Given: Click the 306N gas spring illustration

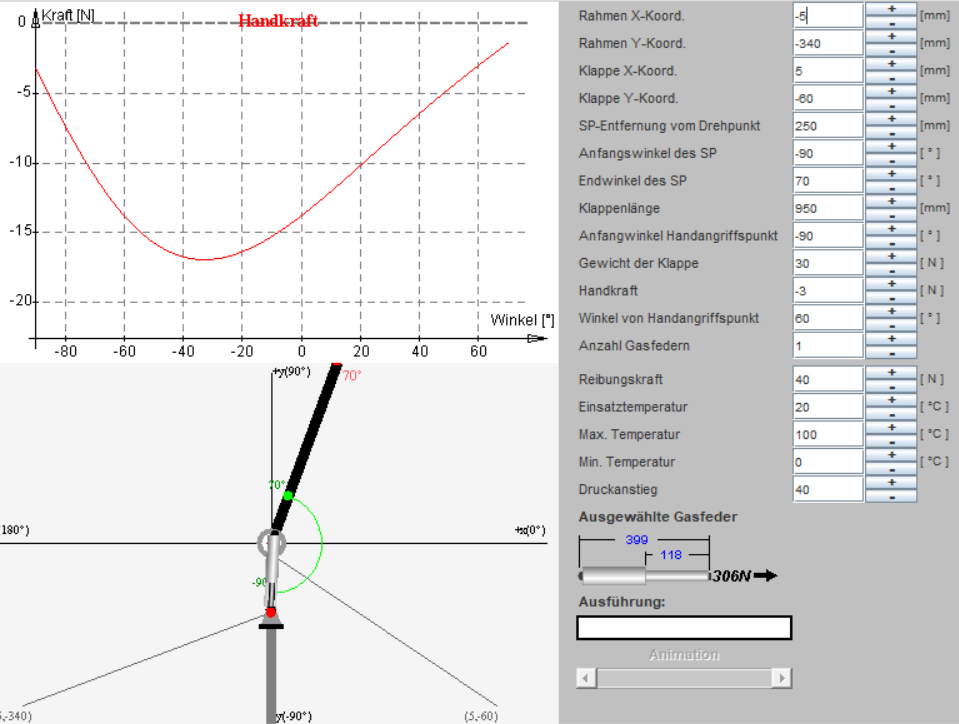Looking at the screenshot, I should (x=645, y=576).
